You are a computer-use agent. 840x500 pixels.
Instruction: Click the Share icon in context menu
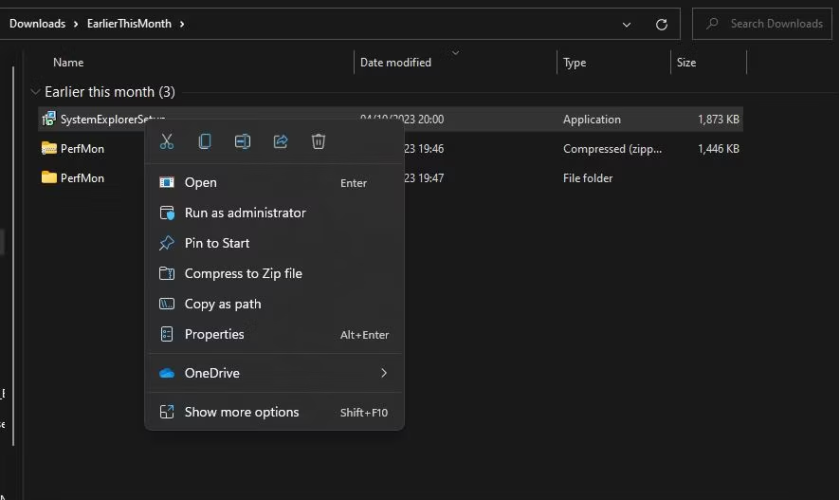coord(280,142)
